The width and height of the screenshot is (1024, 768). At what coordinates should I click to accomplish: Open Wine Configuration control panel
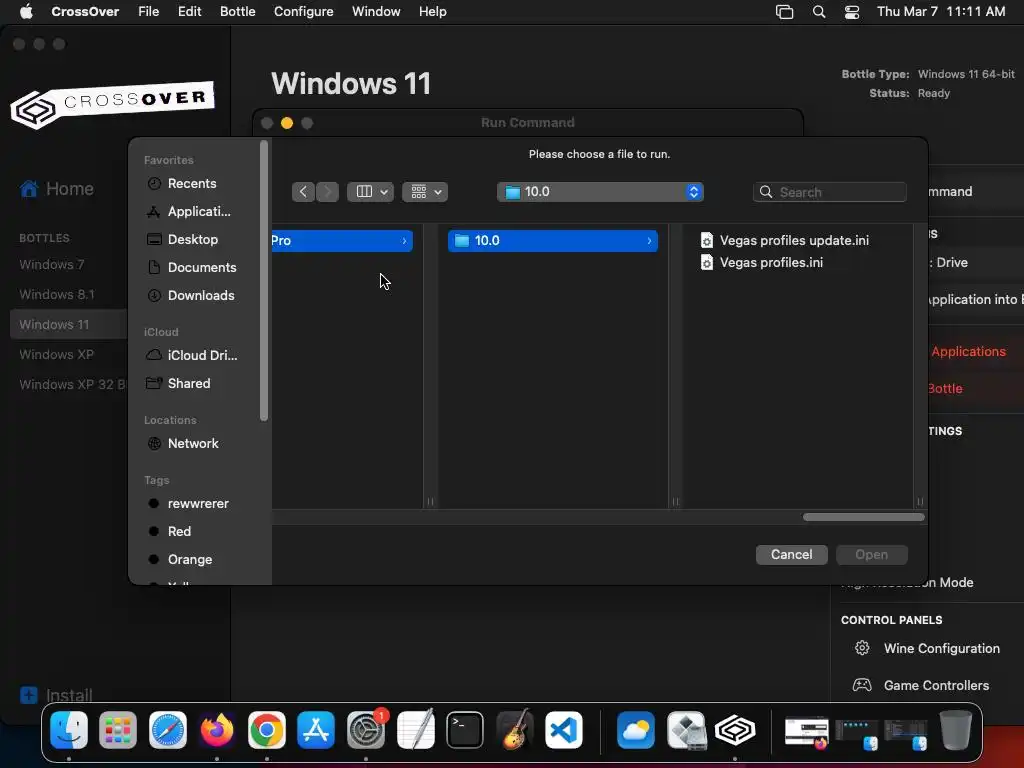tap(927, 648)
